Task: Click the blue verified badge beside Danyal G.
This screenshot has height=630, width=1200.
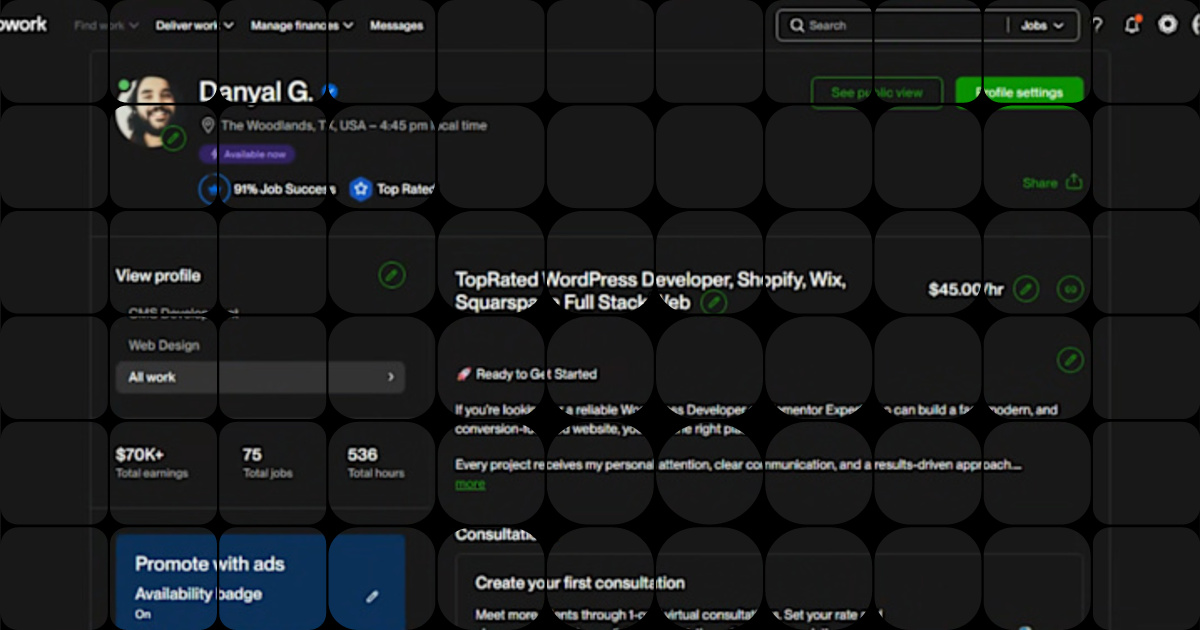Action: [329, 92]
